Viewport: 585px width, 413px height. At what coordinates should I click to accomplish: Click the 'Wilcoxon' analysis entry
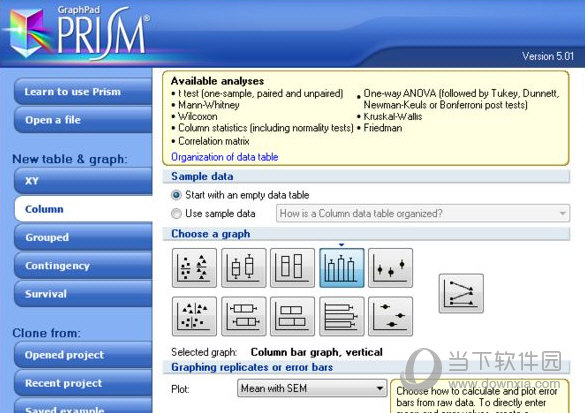click(x=198, y=116)
